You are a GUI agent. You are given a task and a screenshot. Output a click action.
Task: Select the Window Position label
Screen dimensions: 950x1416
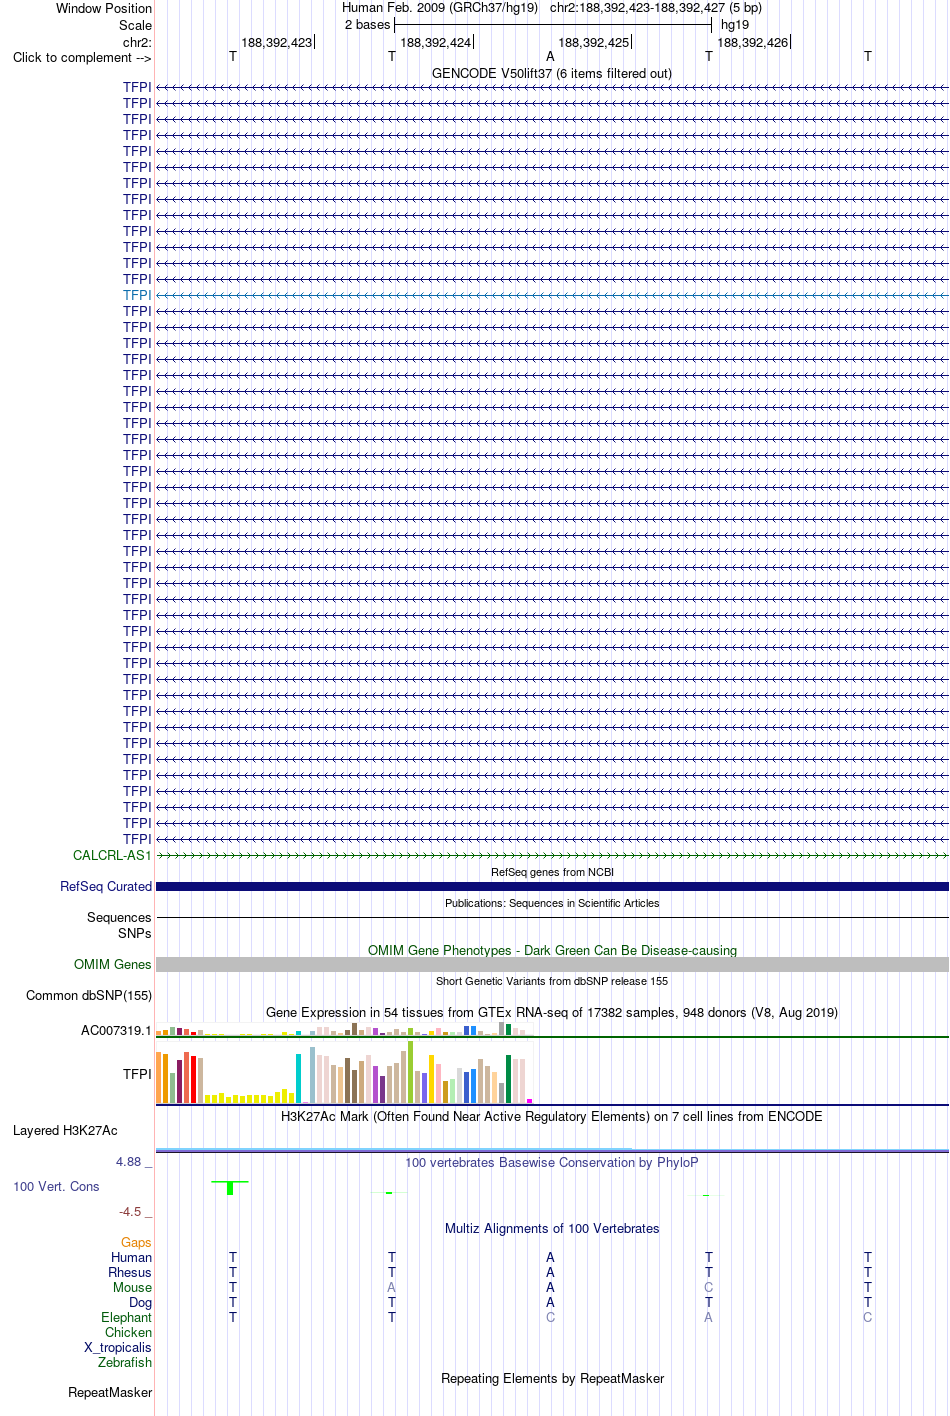pos(104,8)
